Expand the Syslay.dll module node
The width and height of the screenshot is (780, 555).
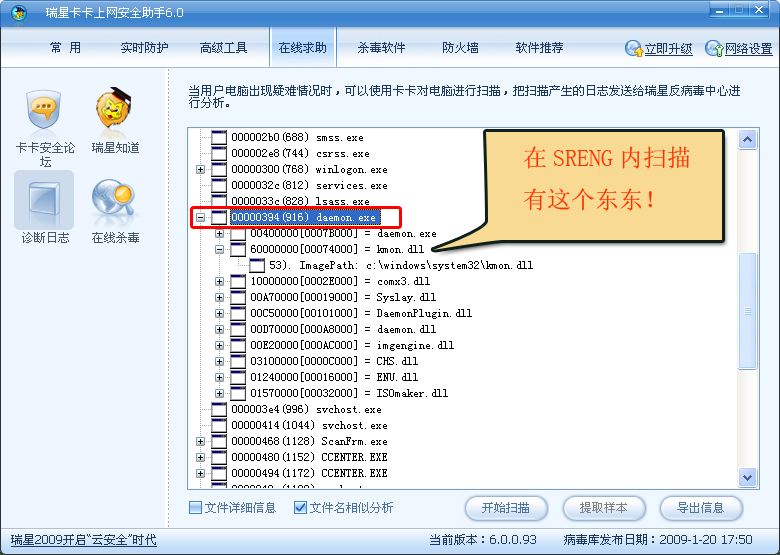[x=219, y=297]
